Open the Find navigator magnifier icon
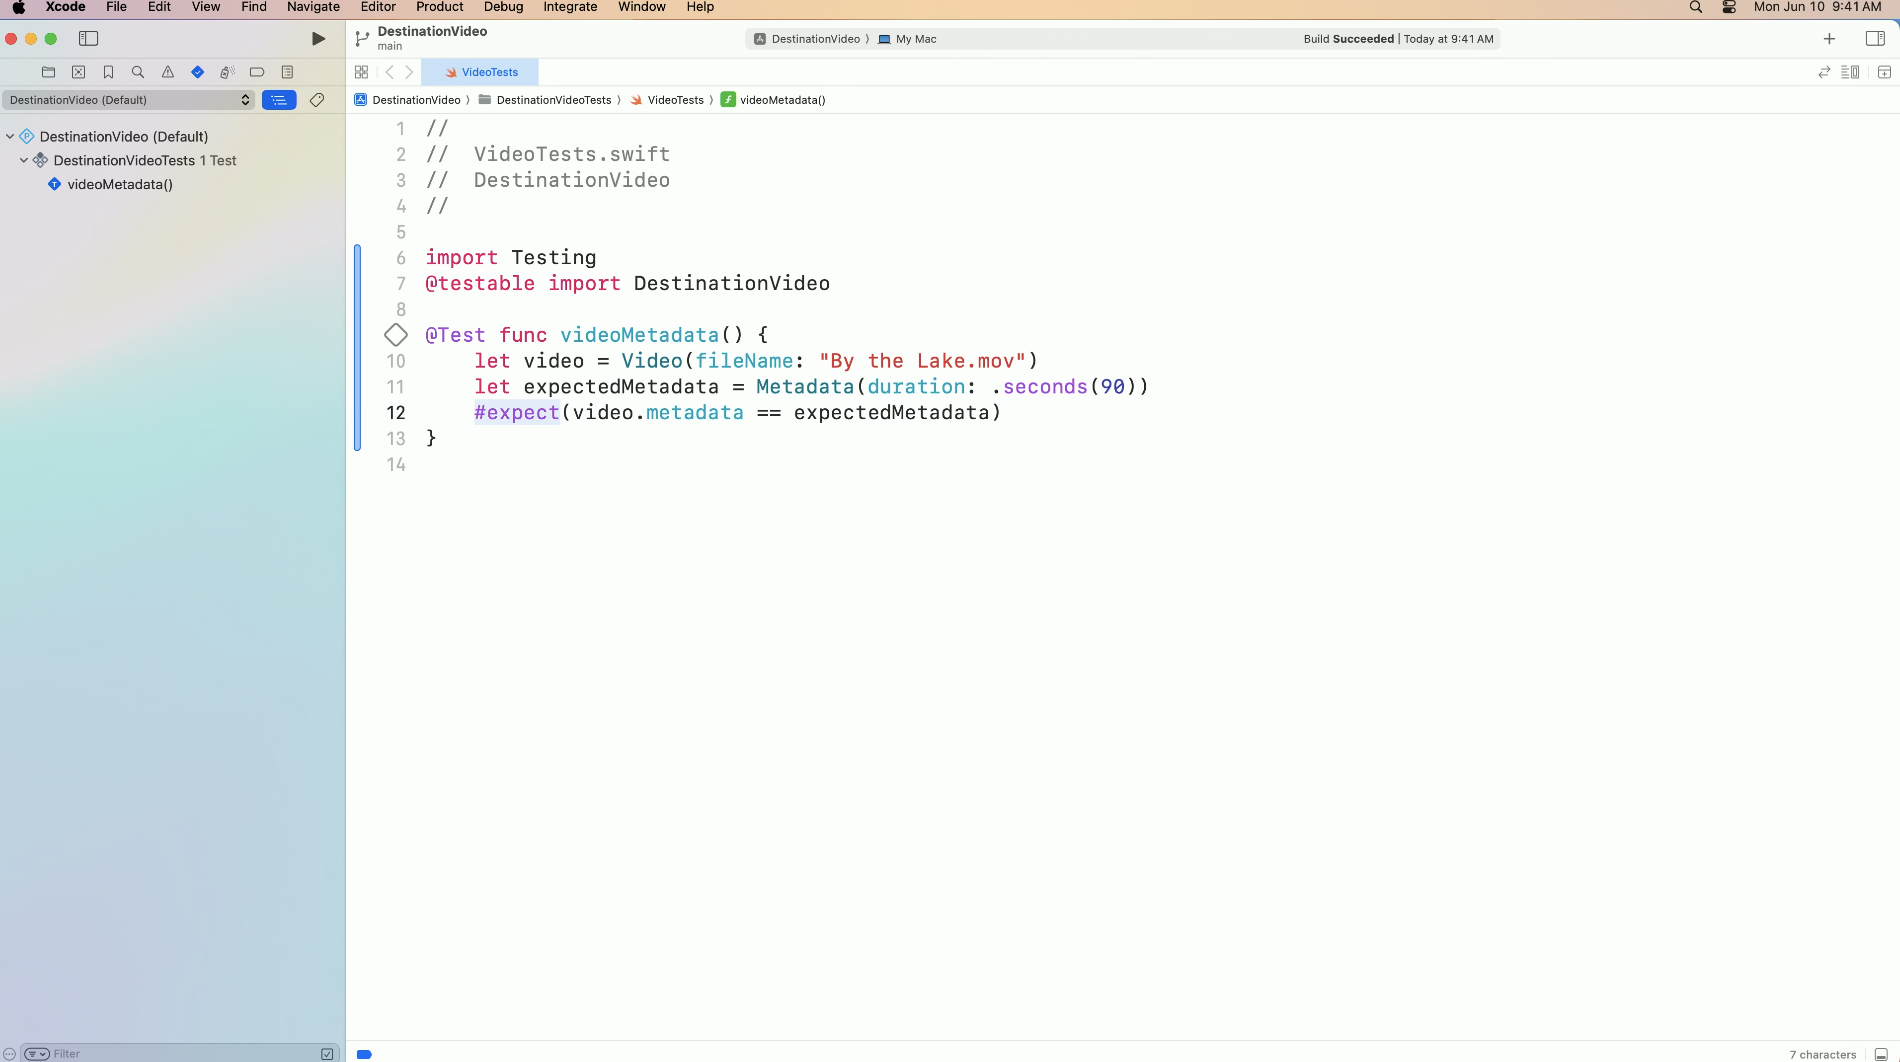 pyautogui.click(x=138, y=72)
